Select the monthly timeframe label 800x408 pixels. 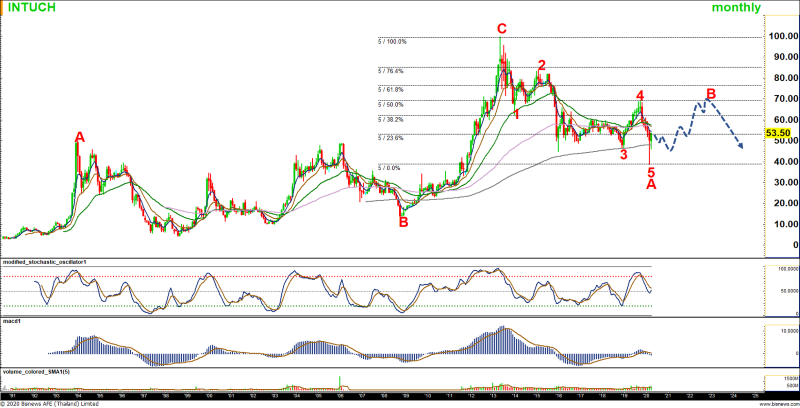[736, 8]
